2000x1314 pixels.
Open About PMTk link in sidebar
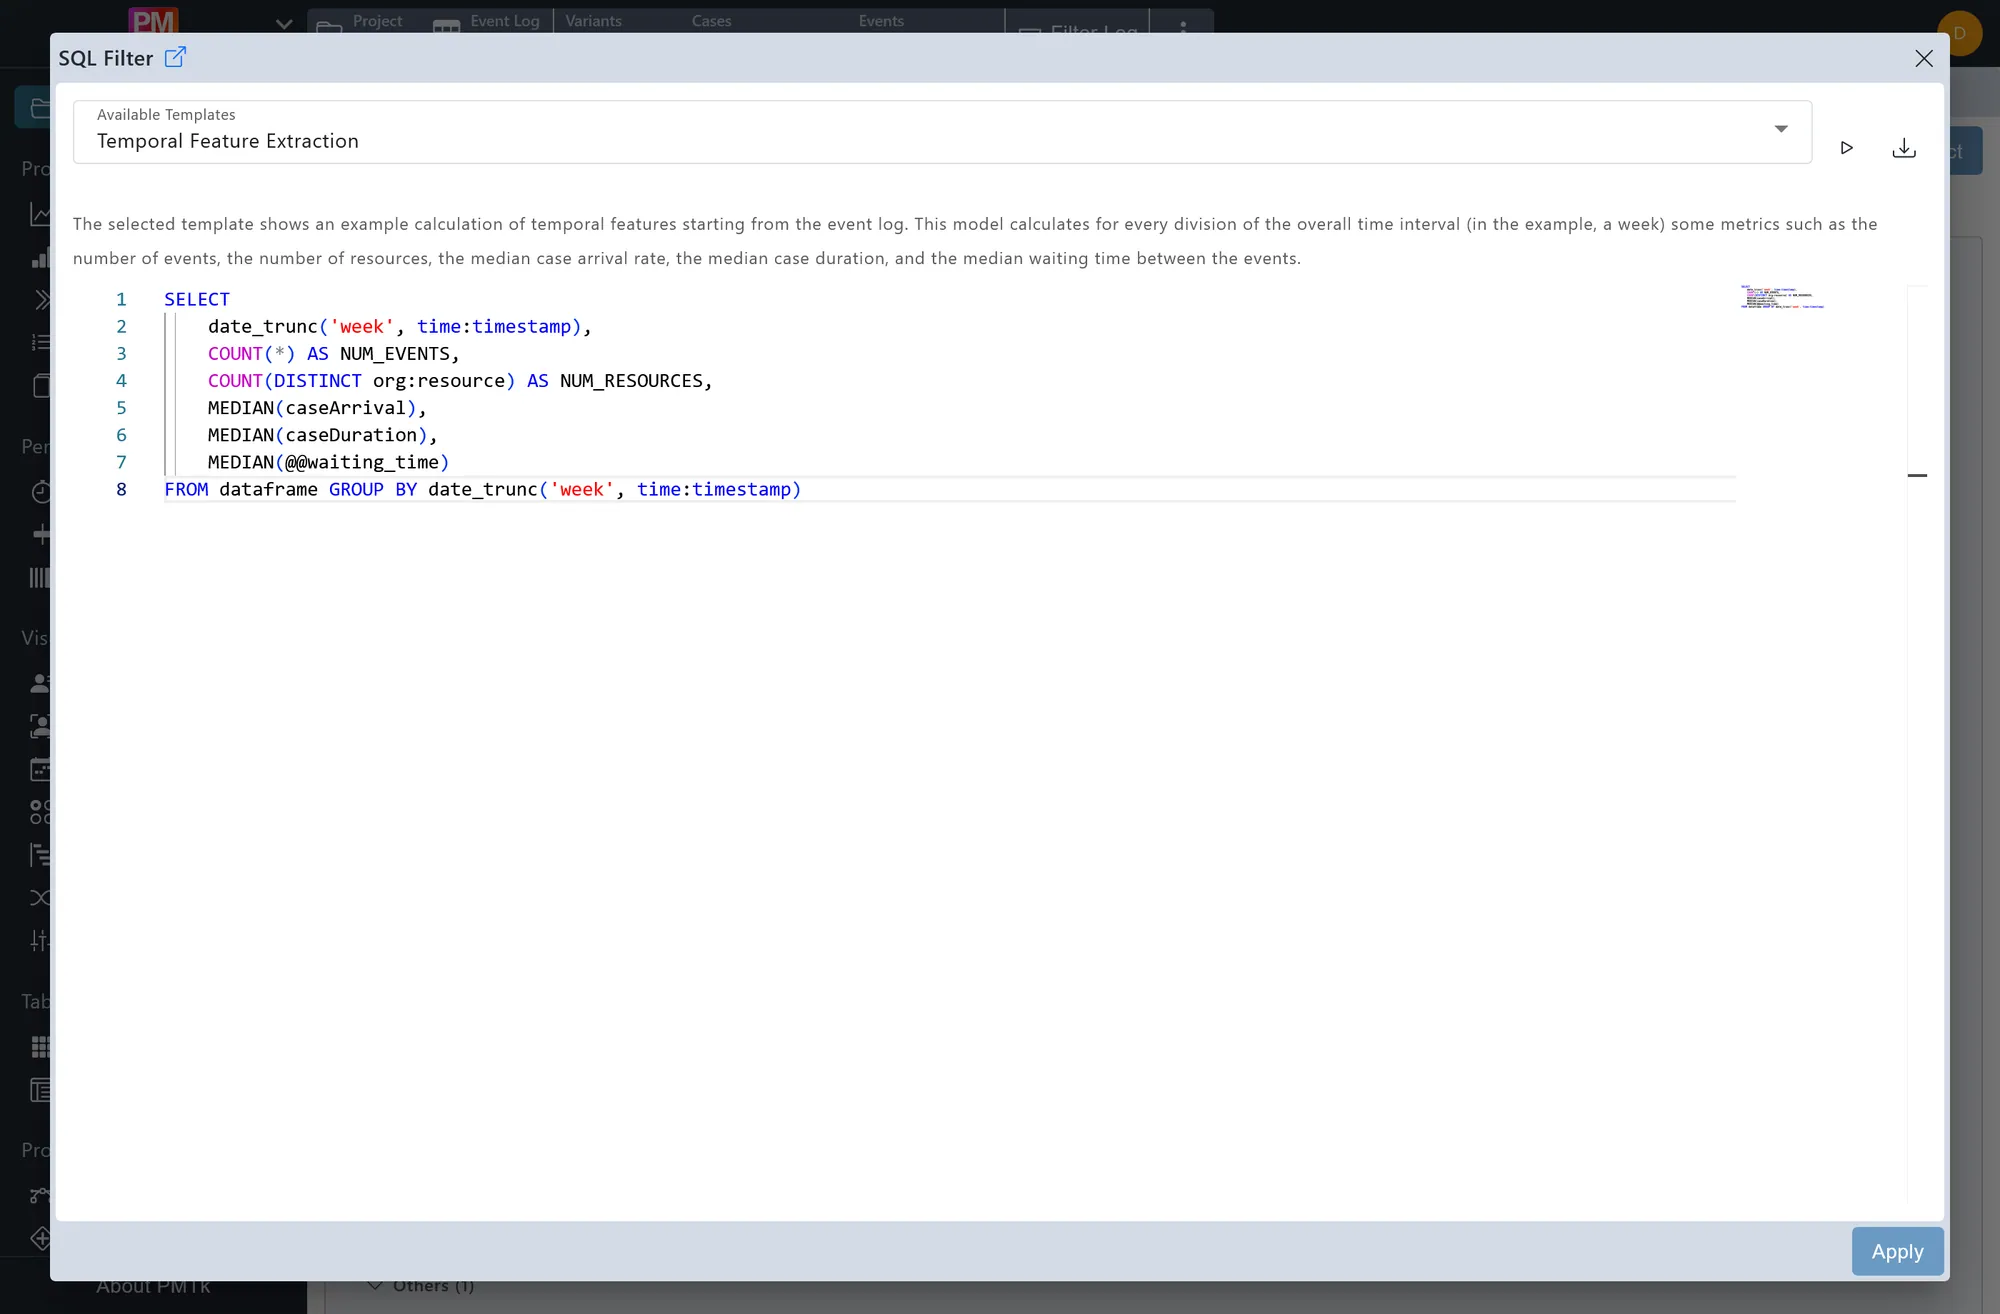coord(153,1287)
